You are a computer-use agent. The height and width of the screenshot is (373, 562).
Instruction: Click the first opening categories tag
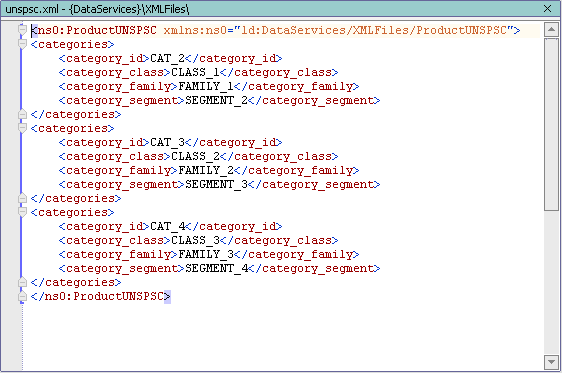(x=72, y=44)
